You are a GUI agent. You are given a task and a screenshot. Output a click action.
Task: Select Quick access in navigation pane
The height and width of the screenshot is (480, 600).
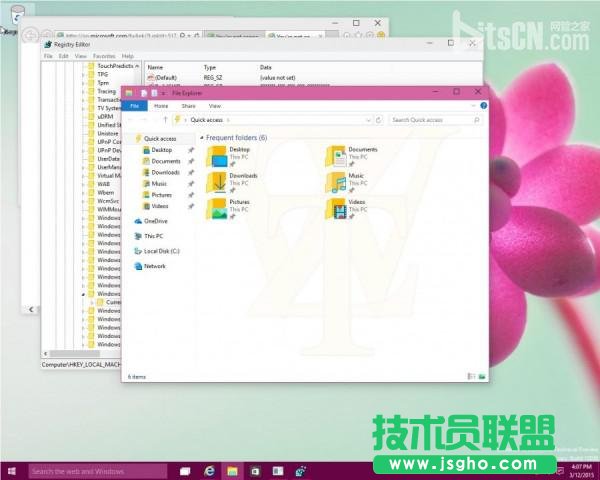pyautogui.click(x=160, y=139)
